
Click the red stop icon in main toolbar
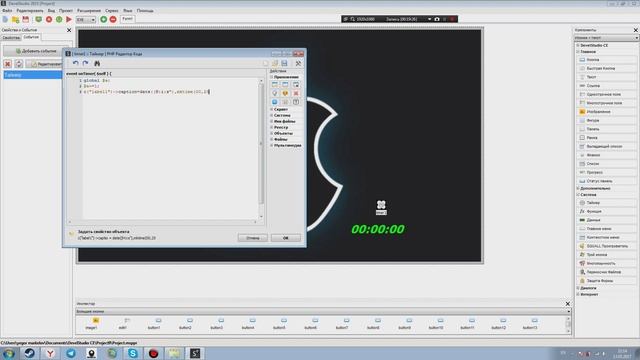coord(49,19)
